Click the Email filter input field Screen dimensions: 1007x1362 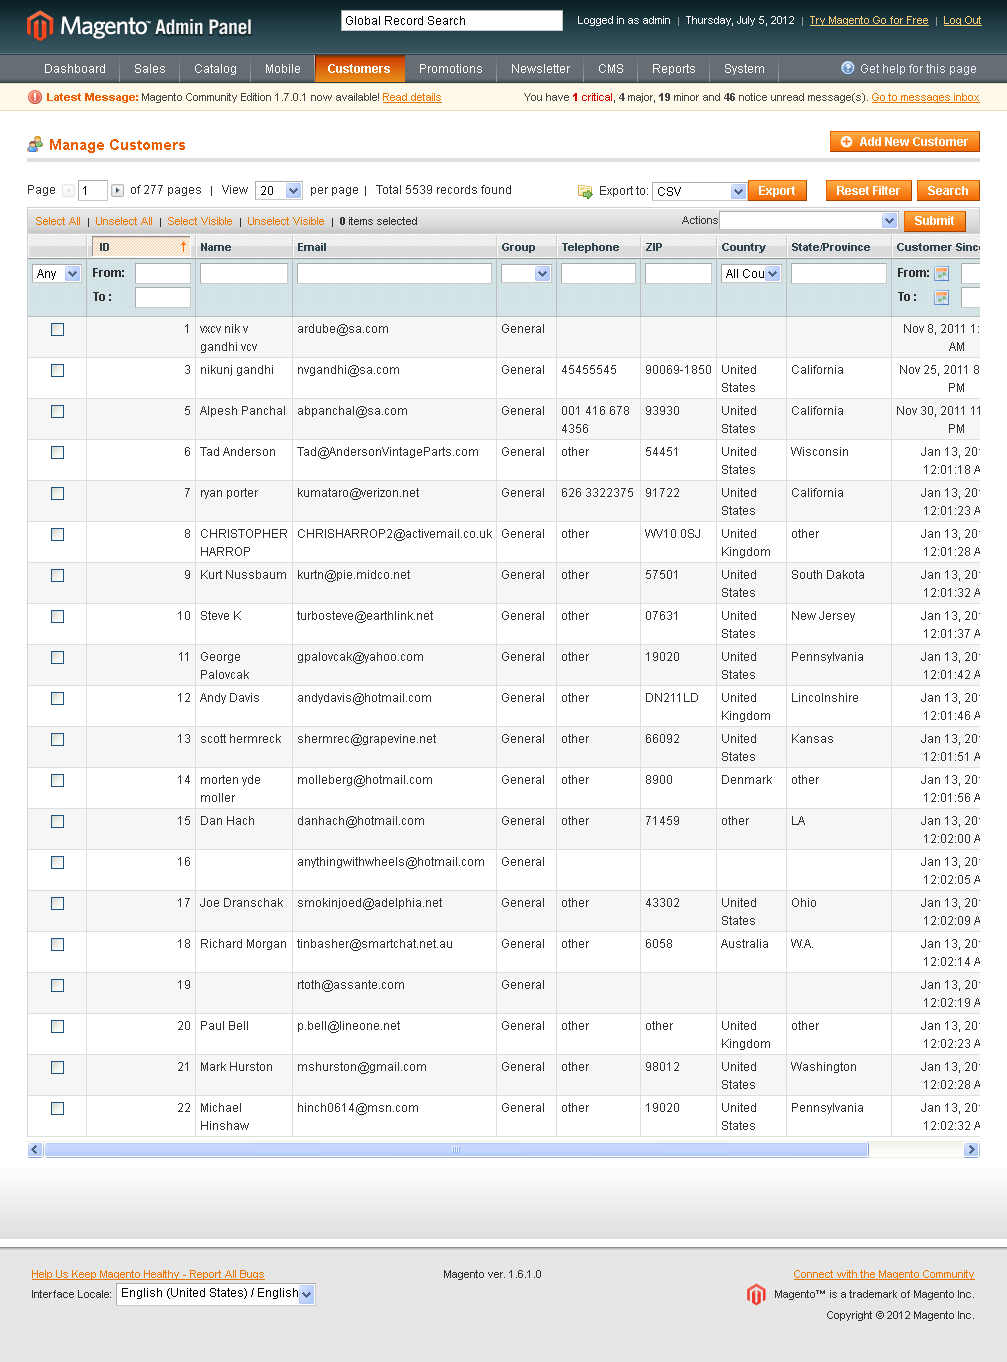point(394,273)
